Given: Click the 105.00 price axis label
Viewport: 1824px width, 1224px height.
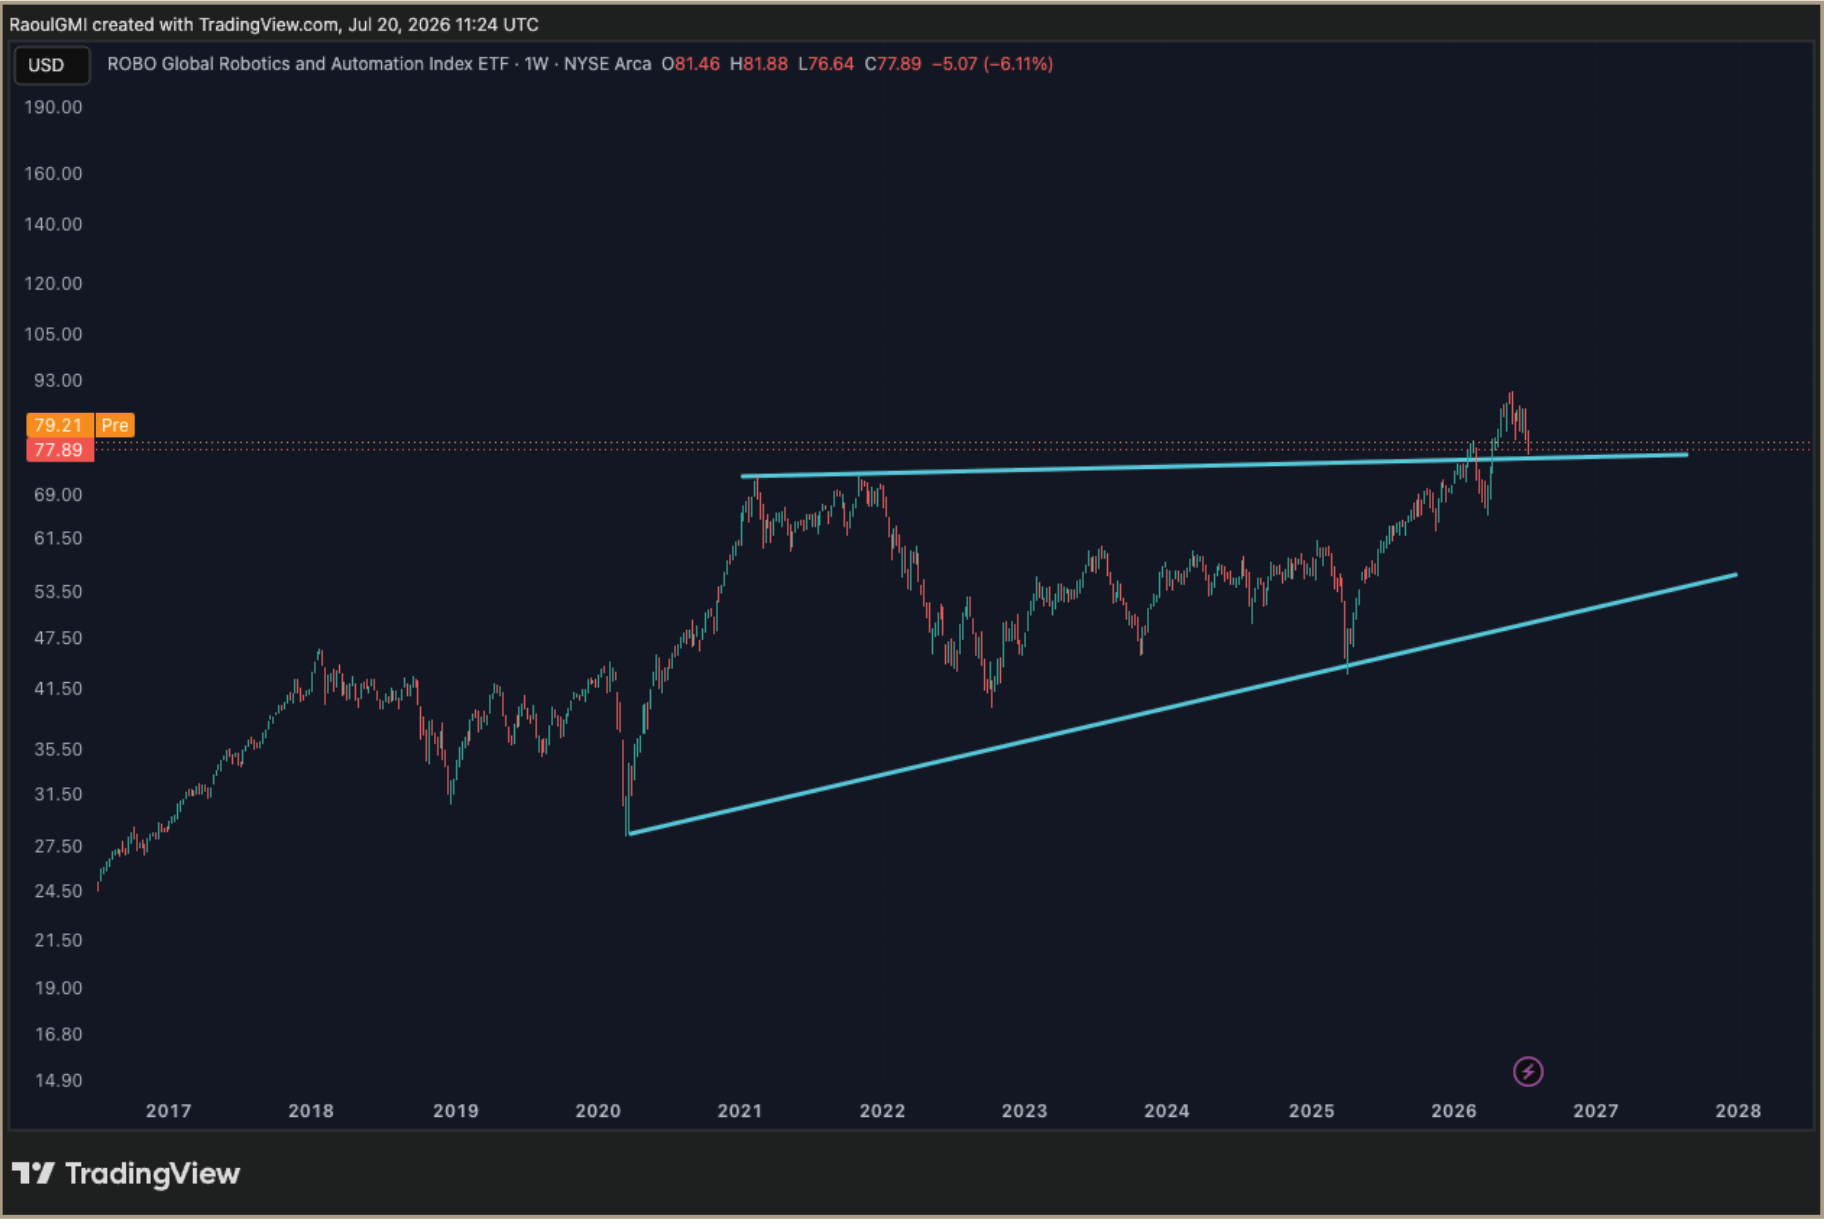Looking at the screenshot, I should tap(54, 334).
